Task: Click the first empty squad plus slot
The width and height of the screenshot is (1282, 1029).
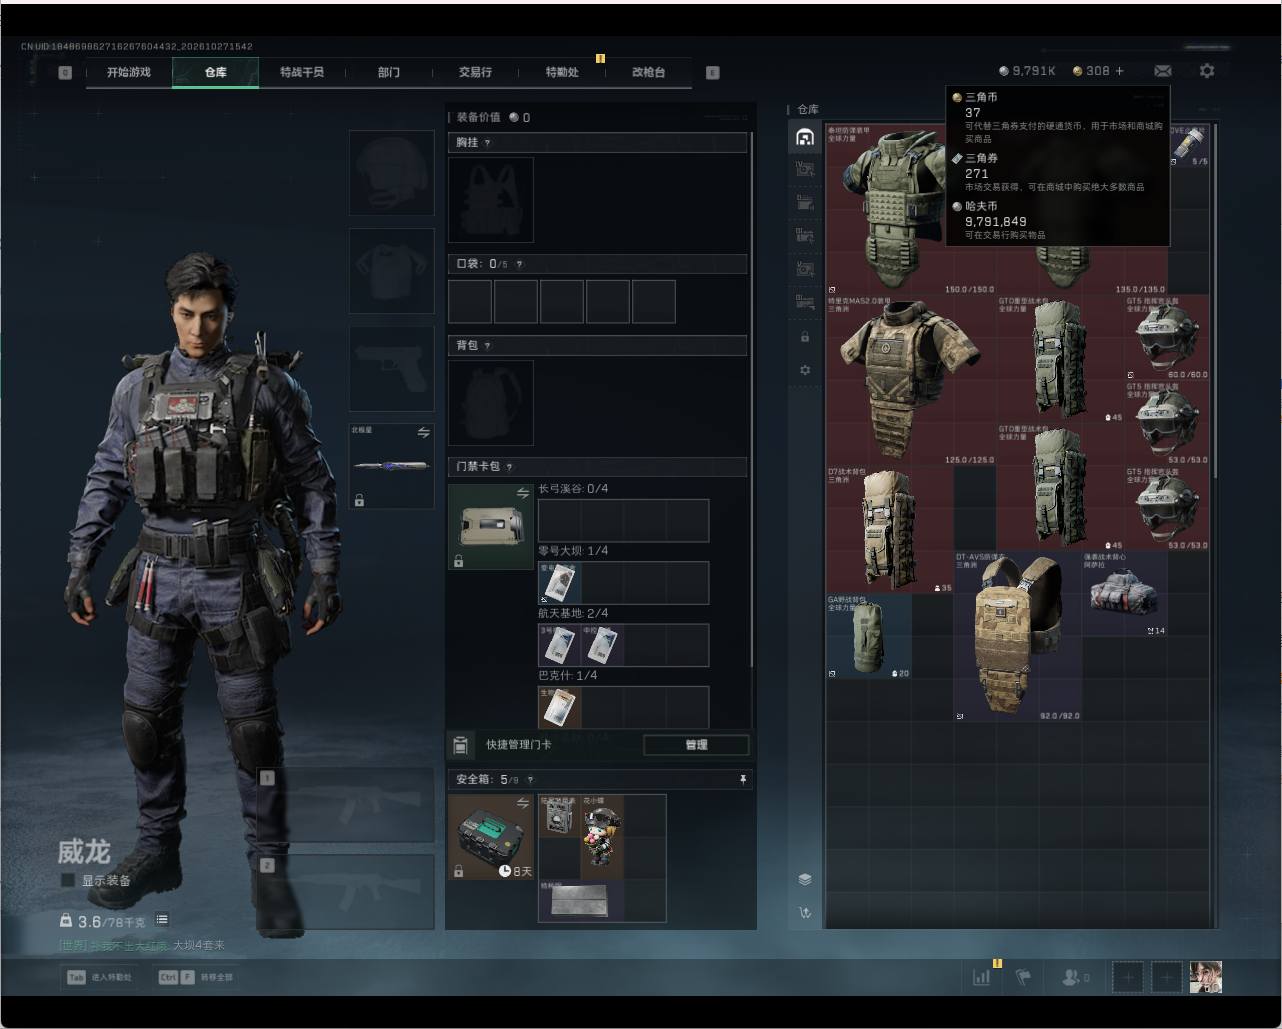Action: coord(1126,977)
